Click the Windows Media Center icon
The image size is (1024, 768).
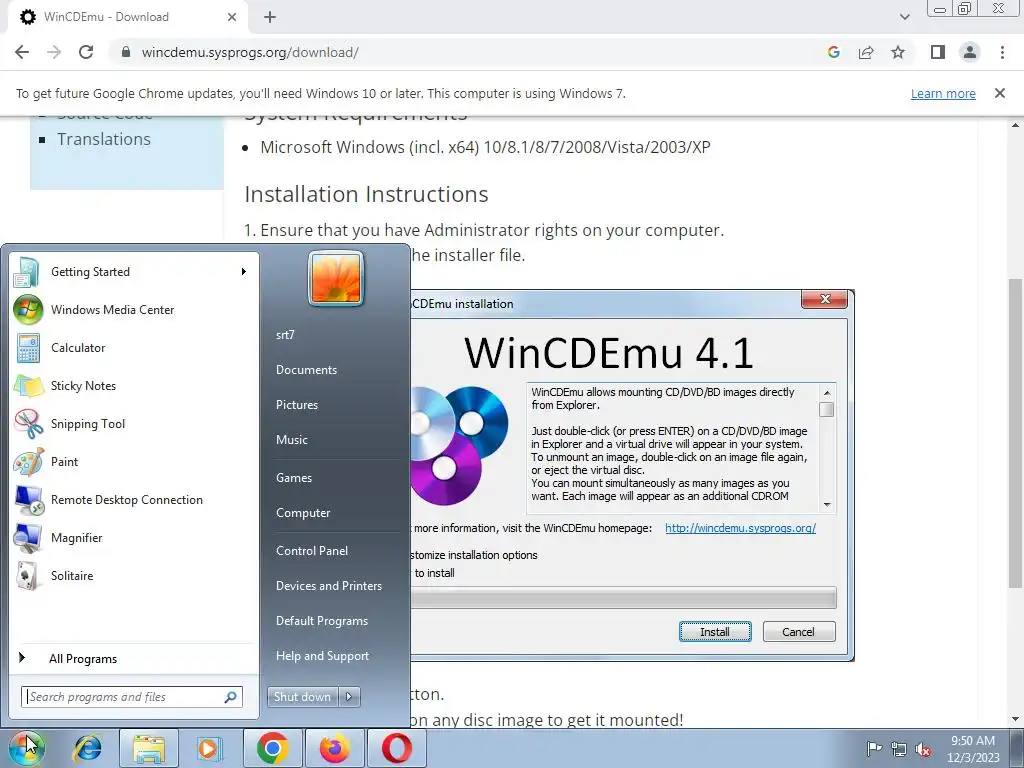pos(28,310)
